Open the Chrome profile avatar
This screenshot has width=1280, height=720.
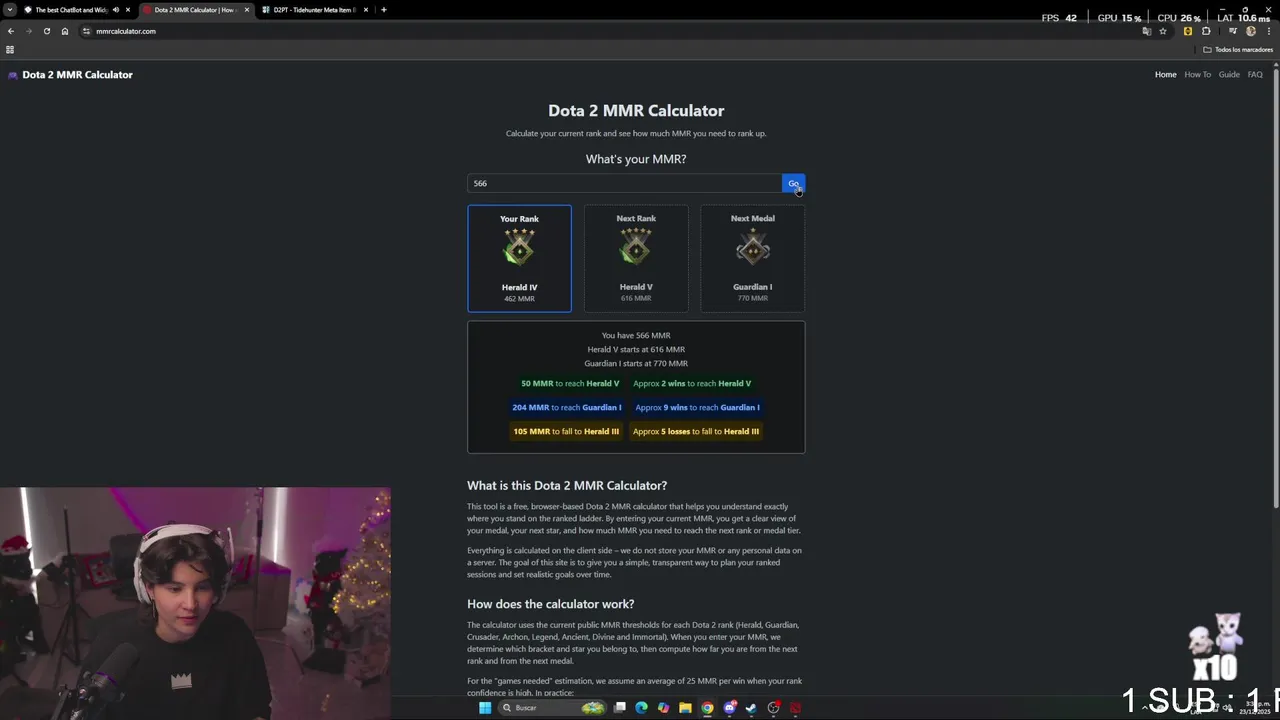[1250, 31]
